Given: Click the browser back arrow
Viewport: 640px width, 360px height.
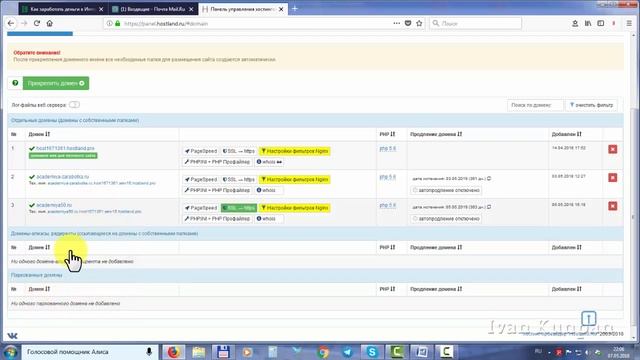Looking at the screenshot, I should coord(11,24).
